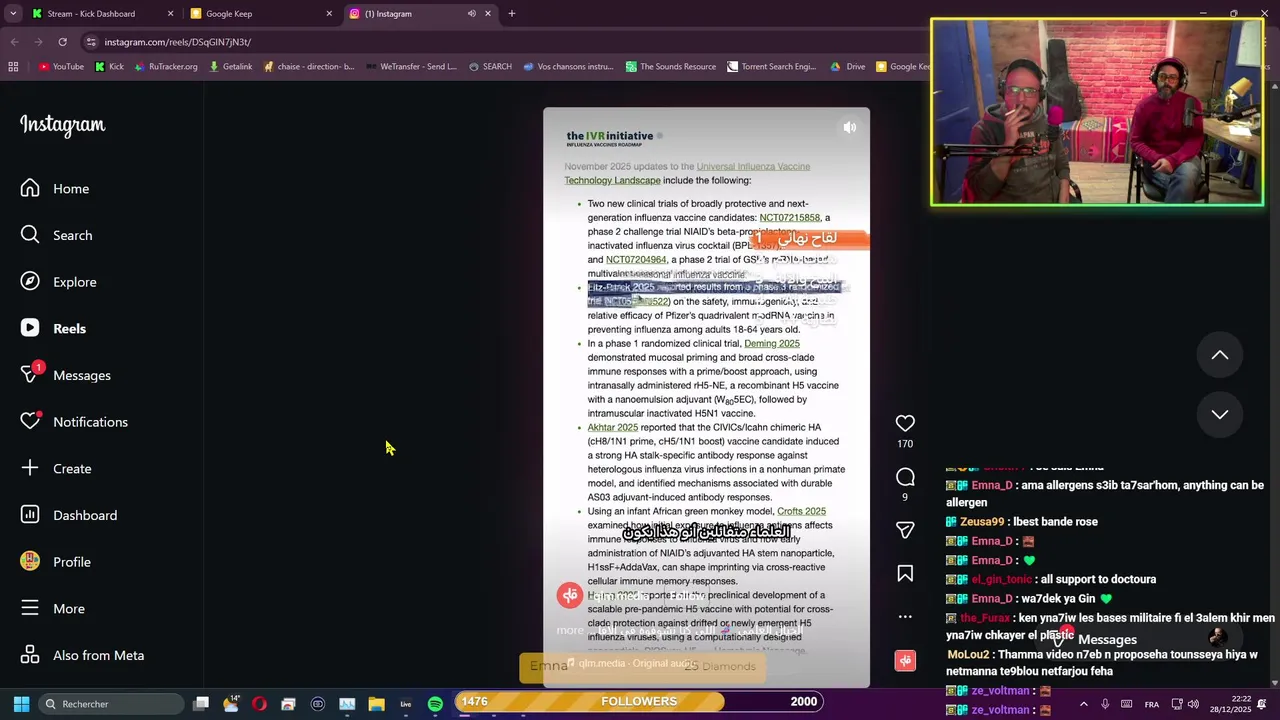Open the WeTransfer bookmark
The width and height of the screenshot is (1280, 720).
[x=411, y=67]
